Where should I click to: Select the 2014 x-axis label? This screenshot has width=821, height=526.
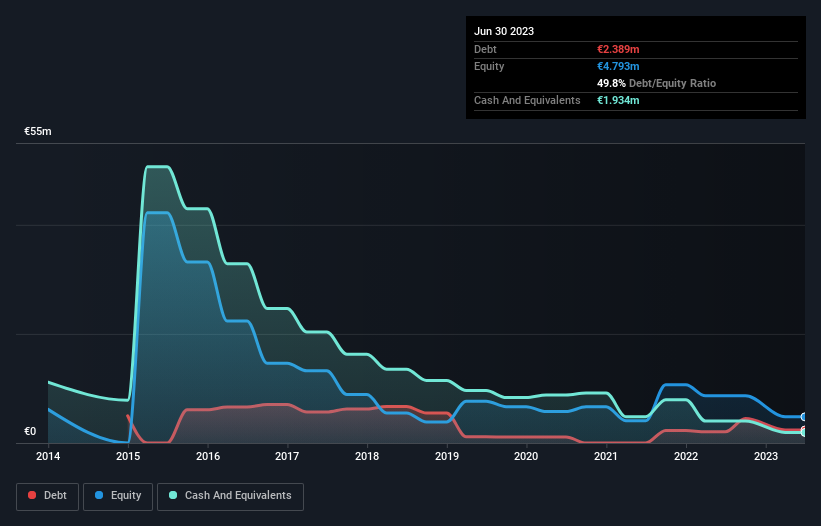pyautogui.click(x=48, y=456)
